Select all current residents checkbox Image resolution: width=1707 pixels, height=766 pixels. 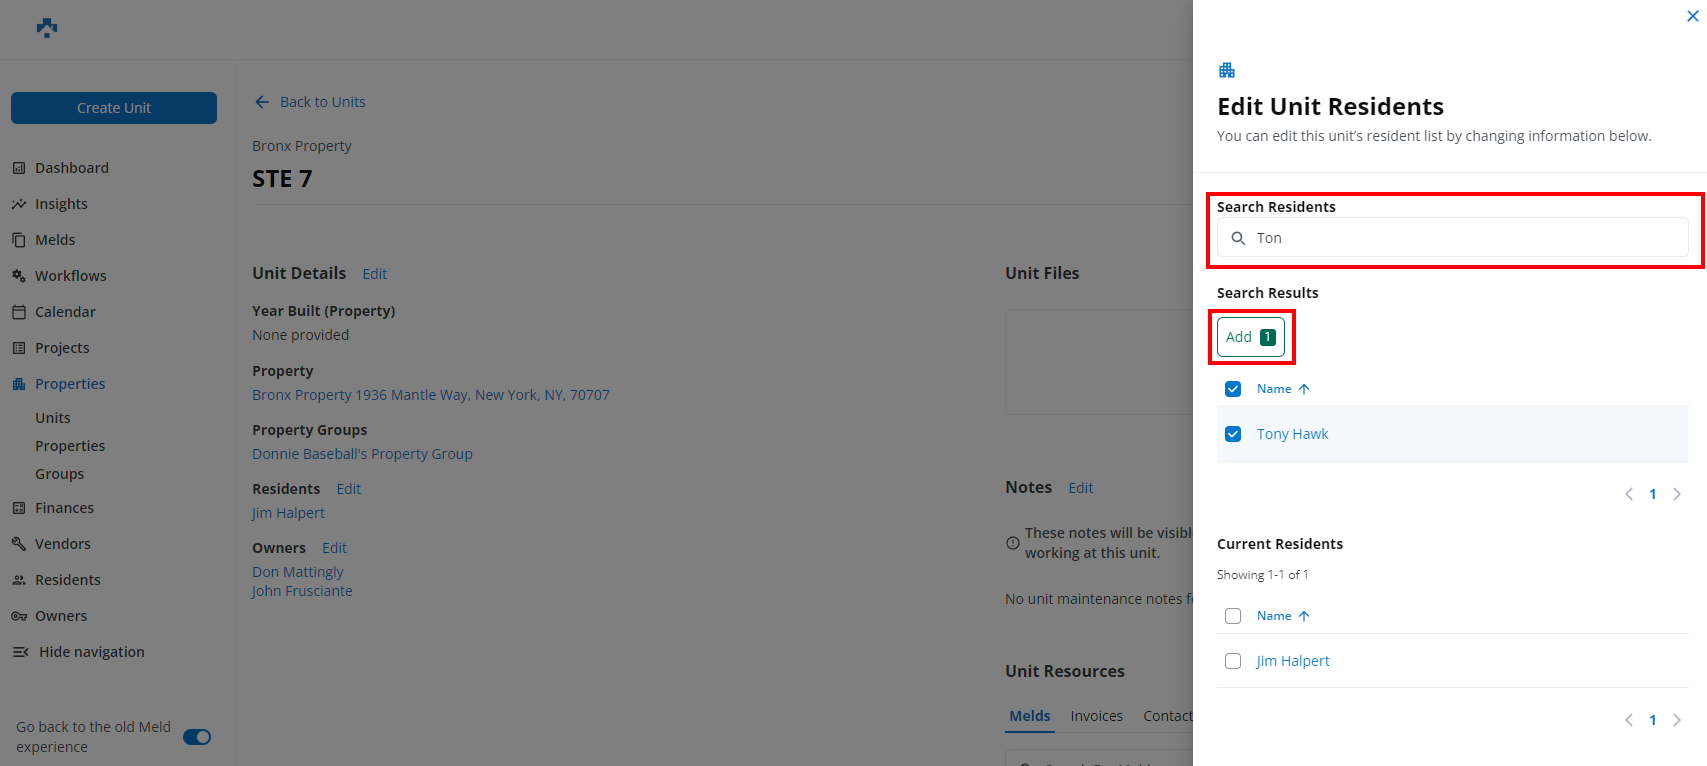1233,616
